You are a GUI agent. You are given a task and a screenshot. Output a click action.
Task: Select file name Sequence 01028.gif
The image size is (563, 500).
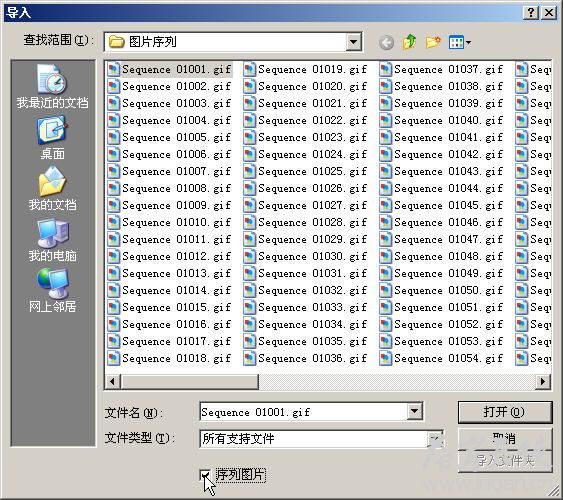tap(312, 222)
